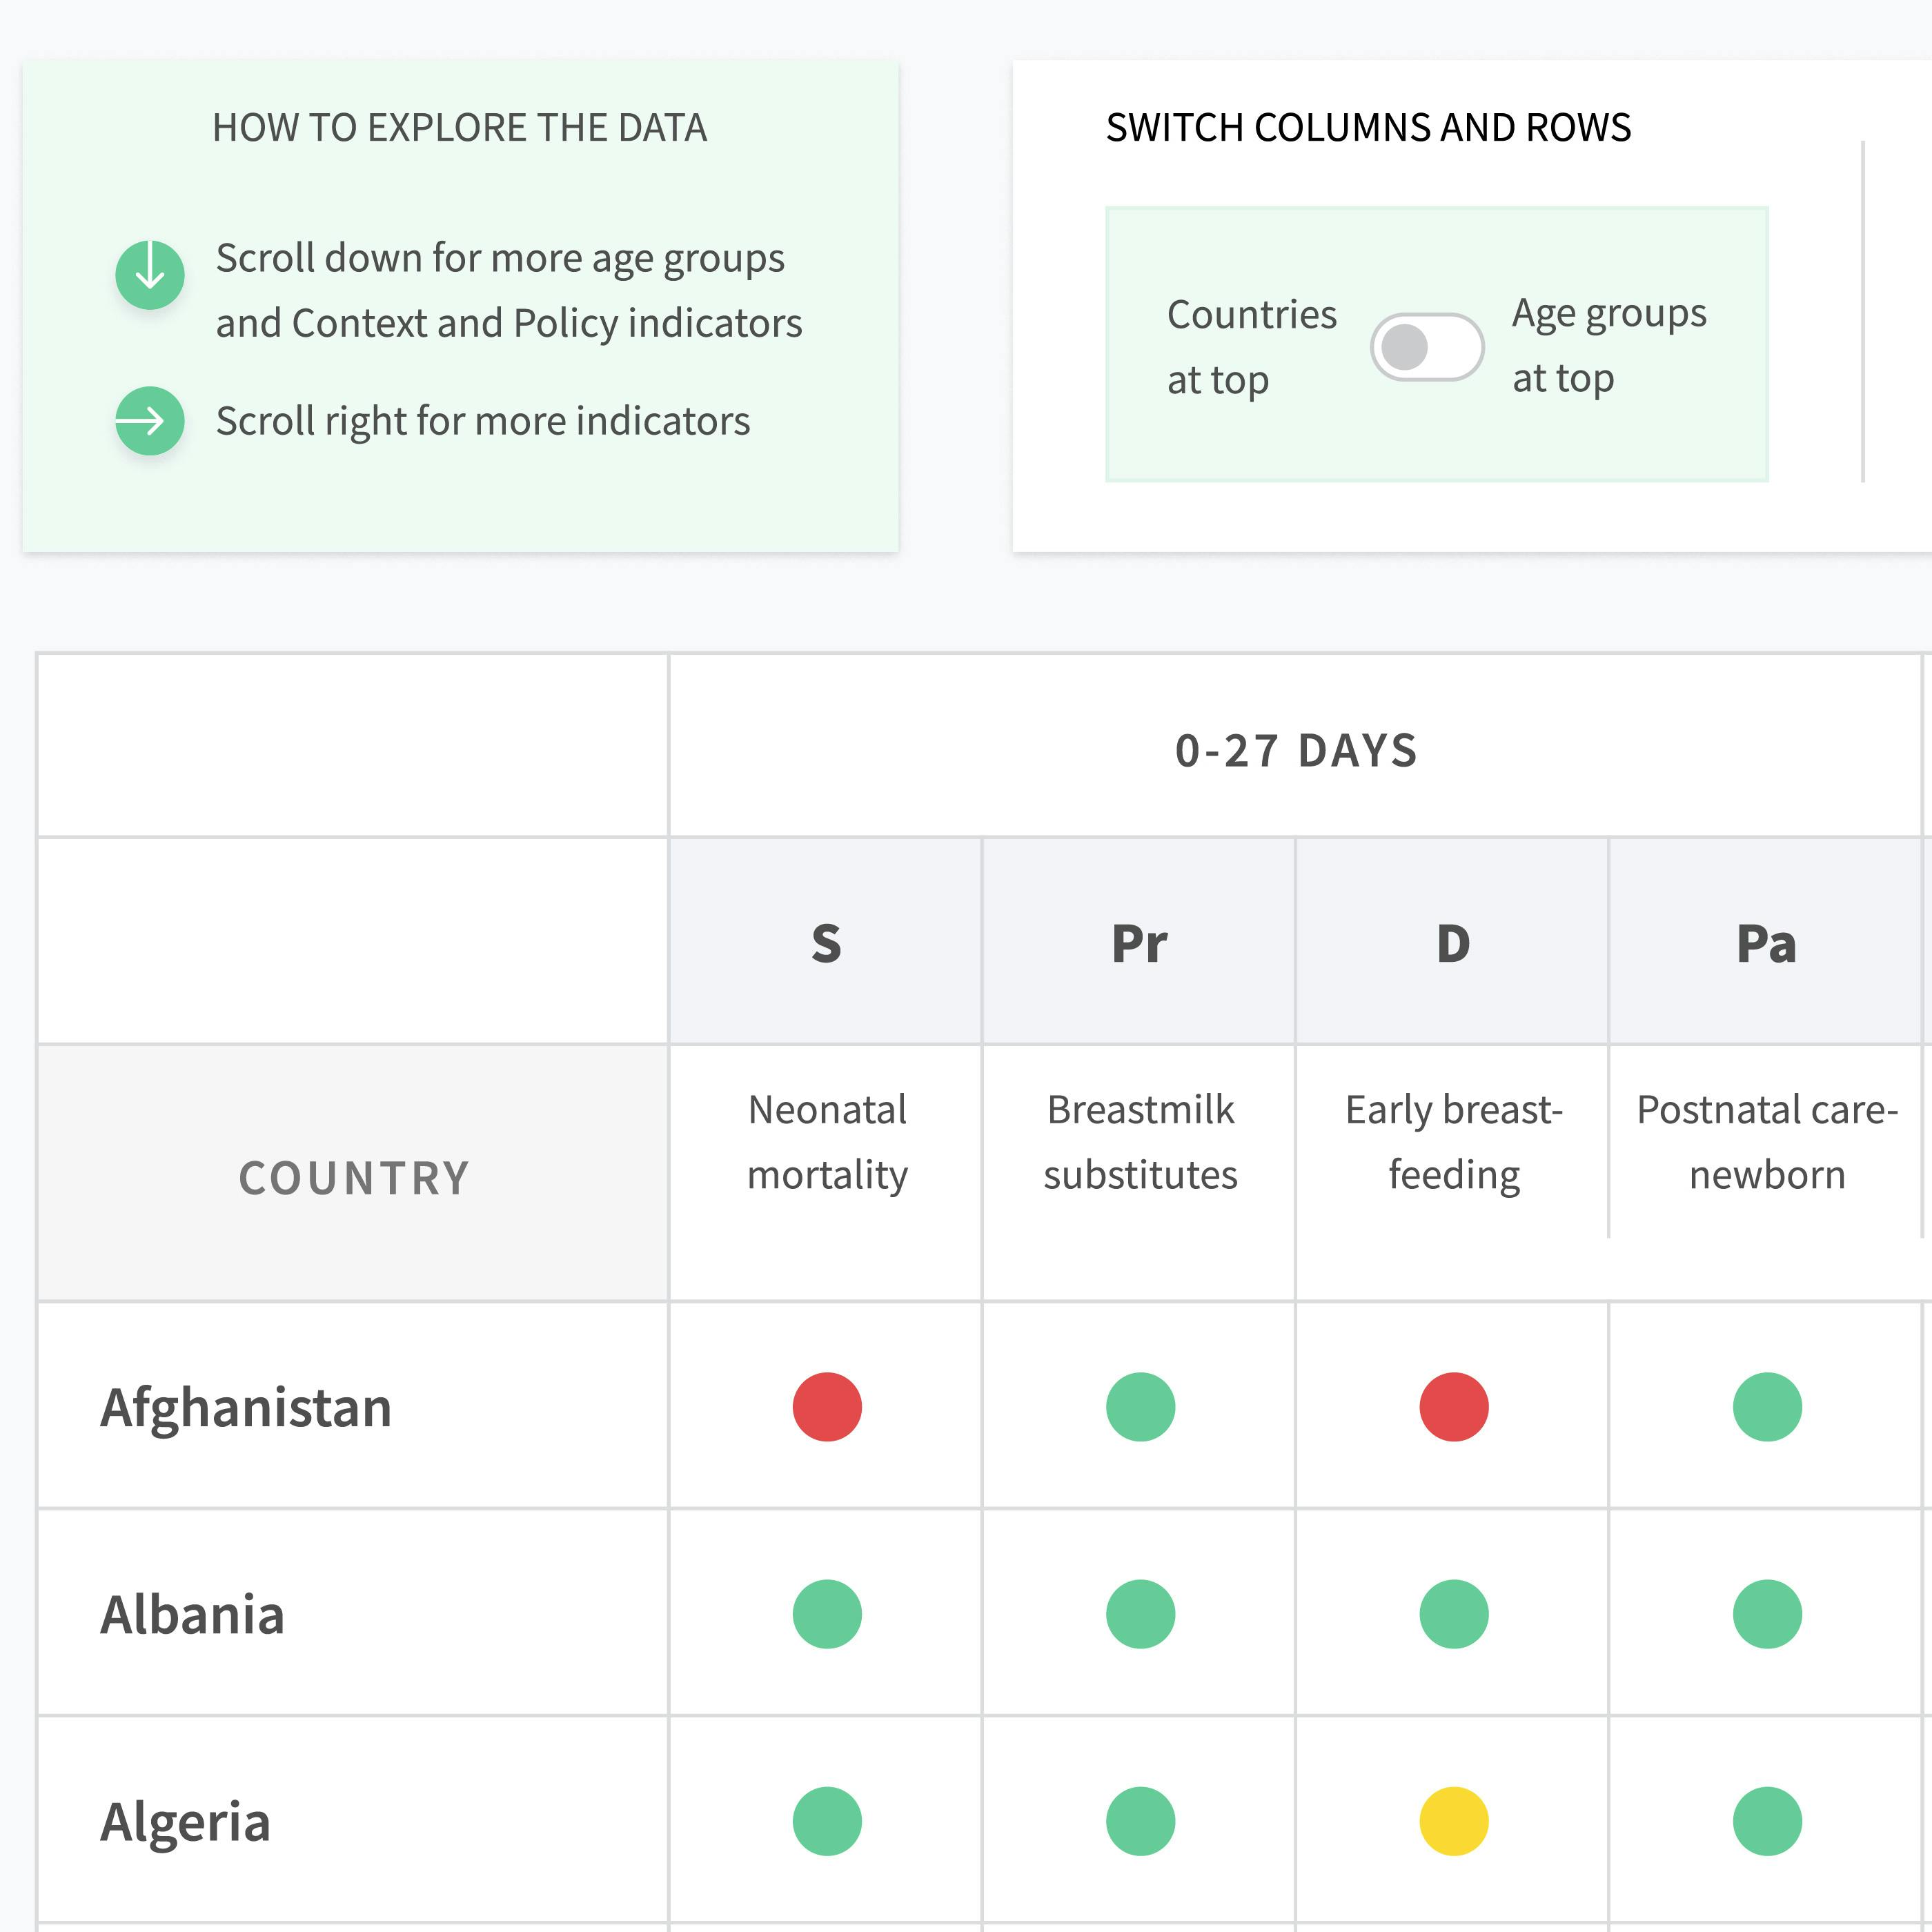
Task: Select the 'D' column category header
Action: pos(1452,942)
